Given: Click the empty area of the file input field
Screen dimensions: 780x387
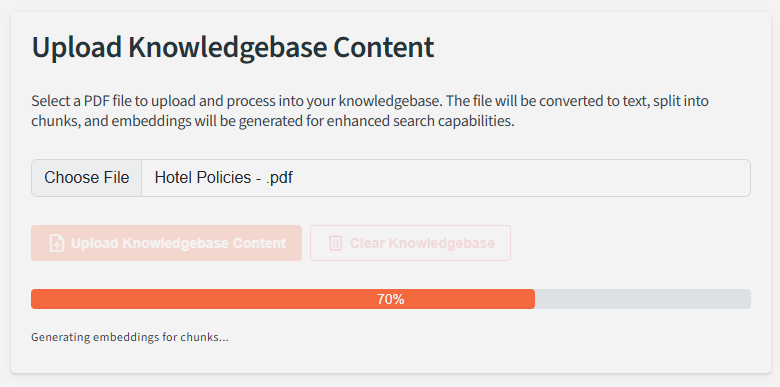Looking at the screenshot, I should 522,178.
